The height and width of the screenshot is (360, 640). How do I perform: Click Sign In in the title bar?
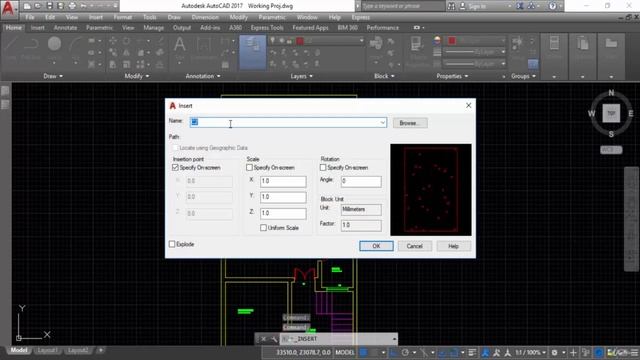point(477,6)
